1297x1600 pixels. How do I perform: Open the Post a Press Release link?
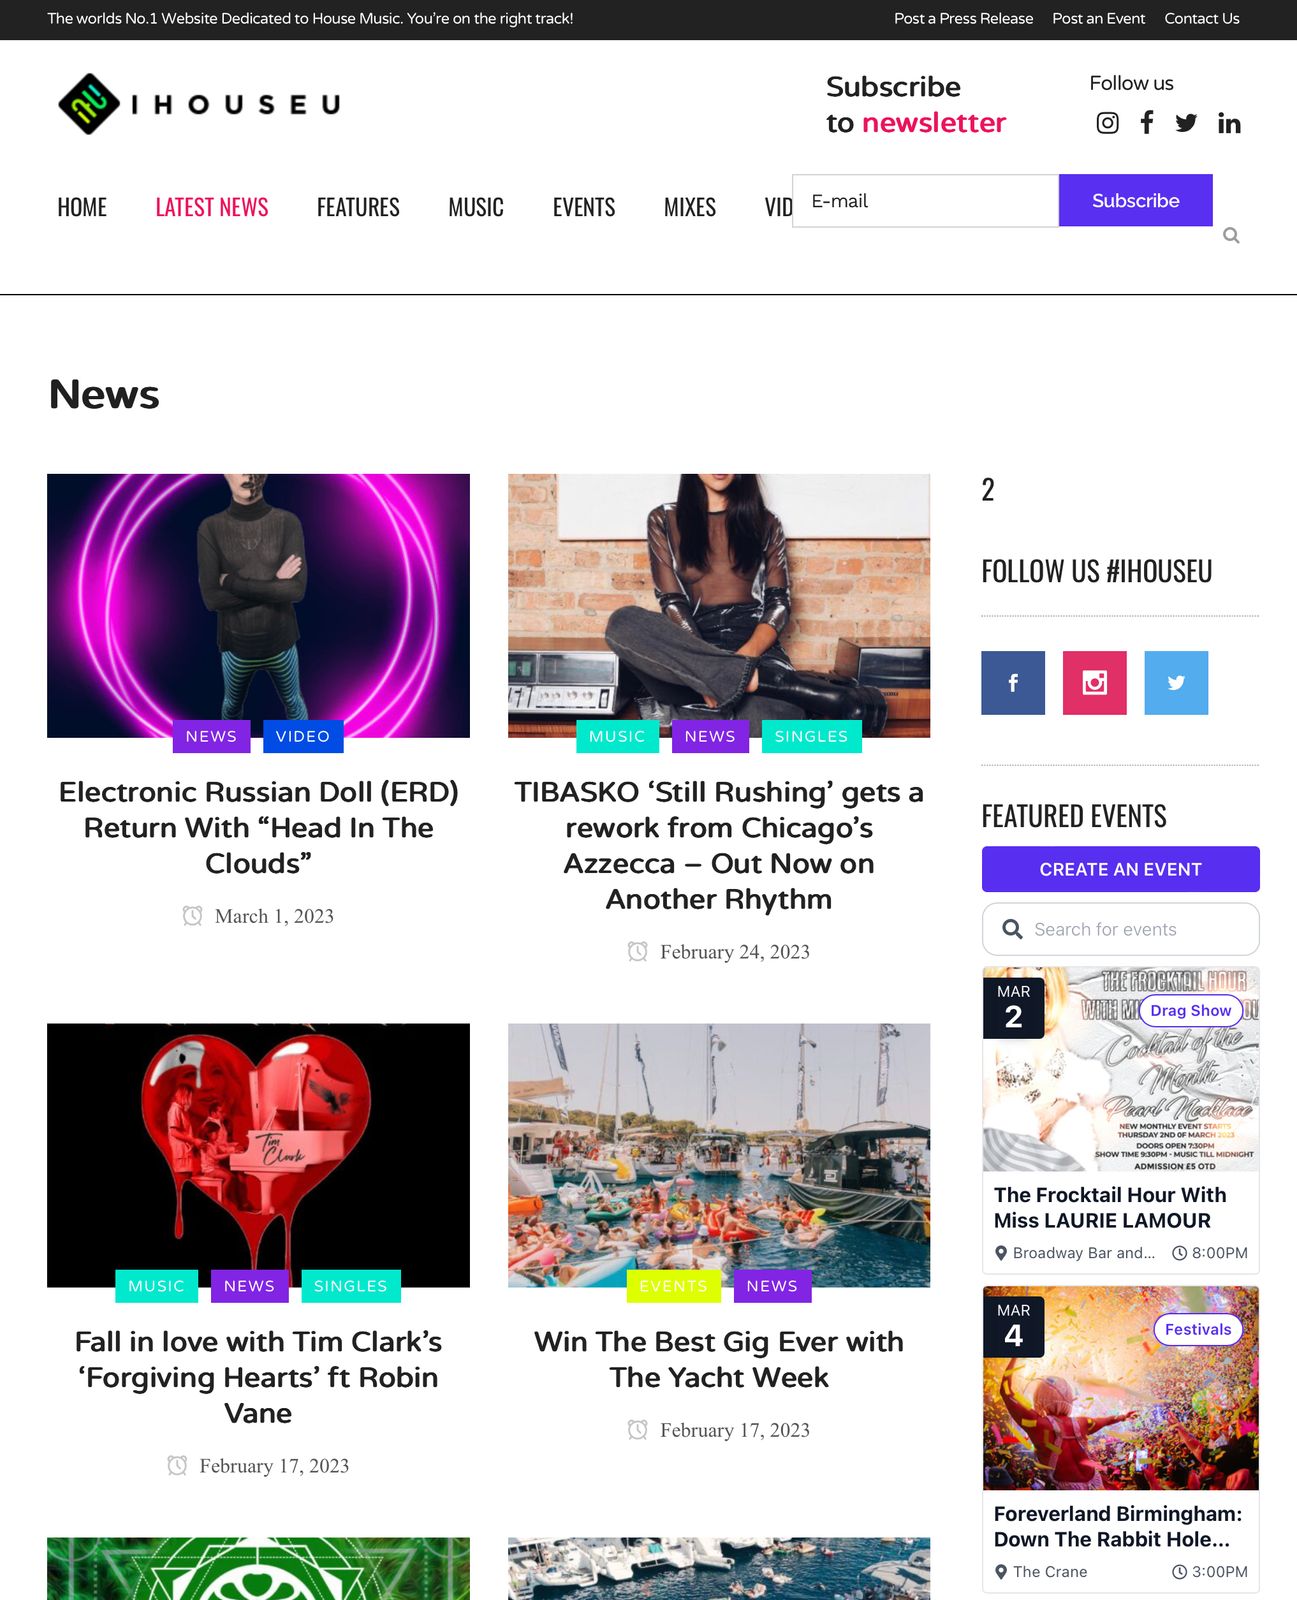(x=963, y=18)
